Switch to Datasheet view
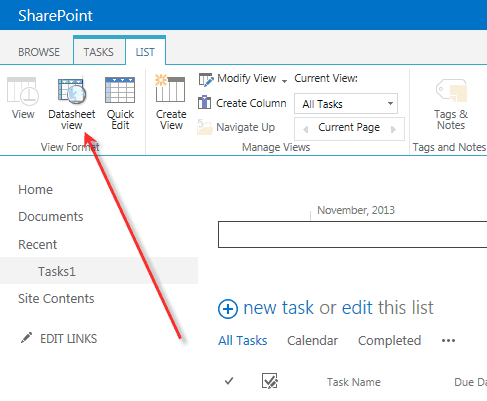This screenshot has width=487, height=401. tap(72, 103)
